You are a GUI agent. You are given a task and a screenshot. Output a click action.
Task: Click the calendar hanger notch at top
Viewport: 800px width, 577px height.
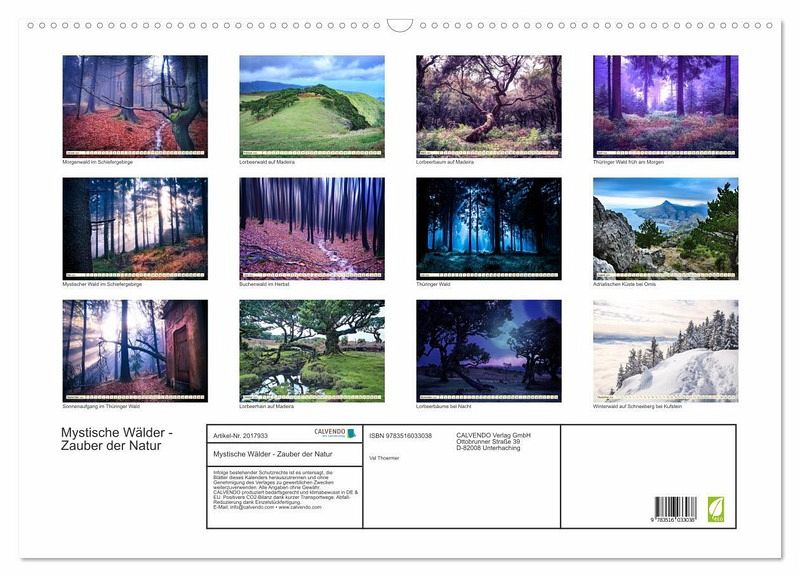point(400,25)
